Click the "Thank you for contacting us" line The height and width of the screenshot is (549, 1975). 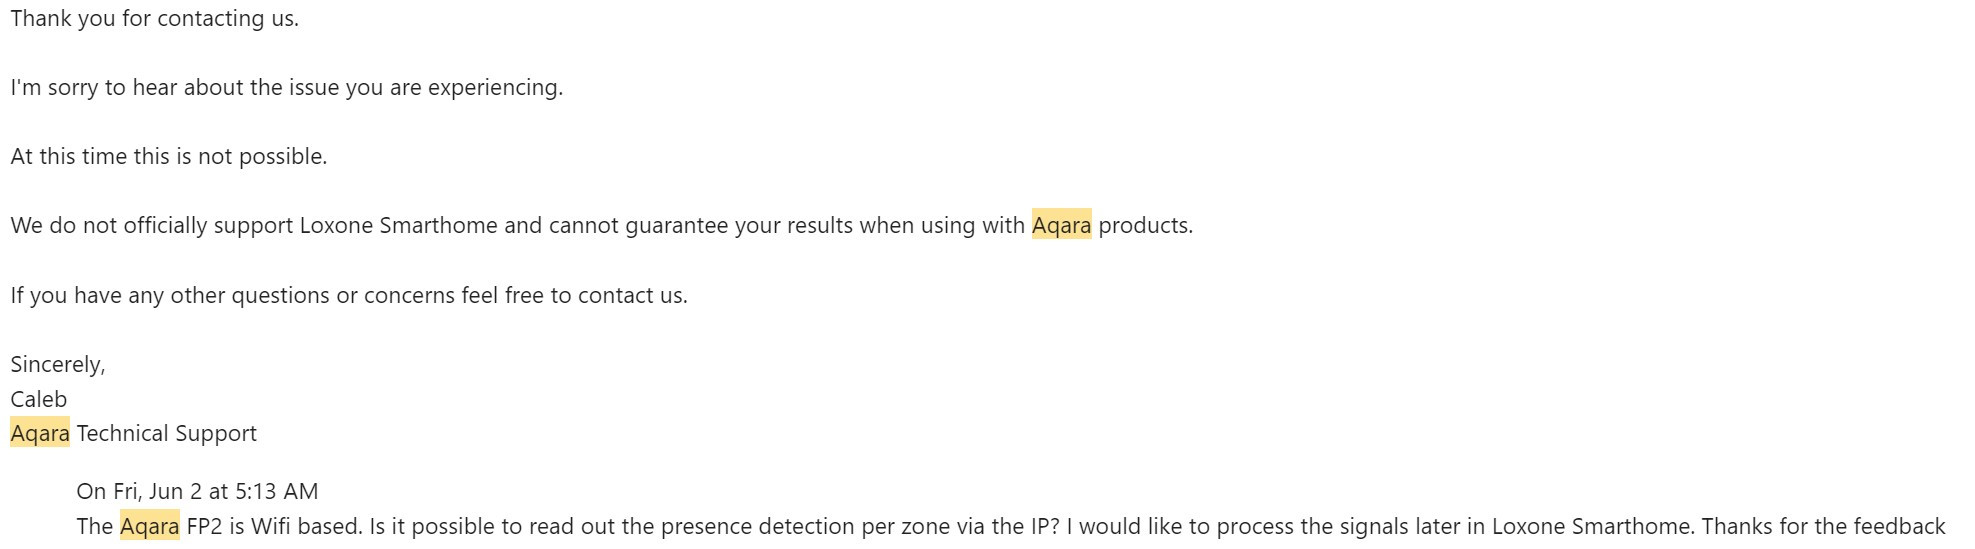click(x=154, y=18)
